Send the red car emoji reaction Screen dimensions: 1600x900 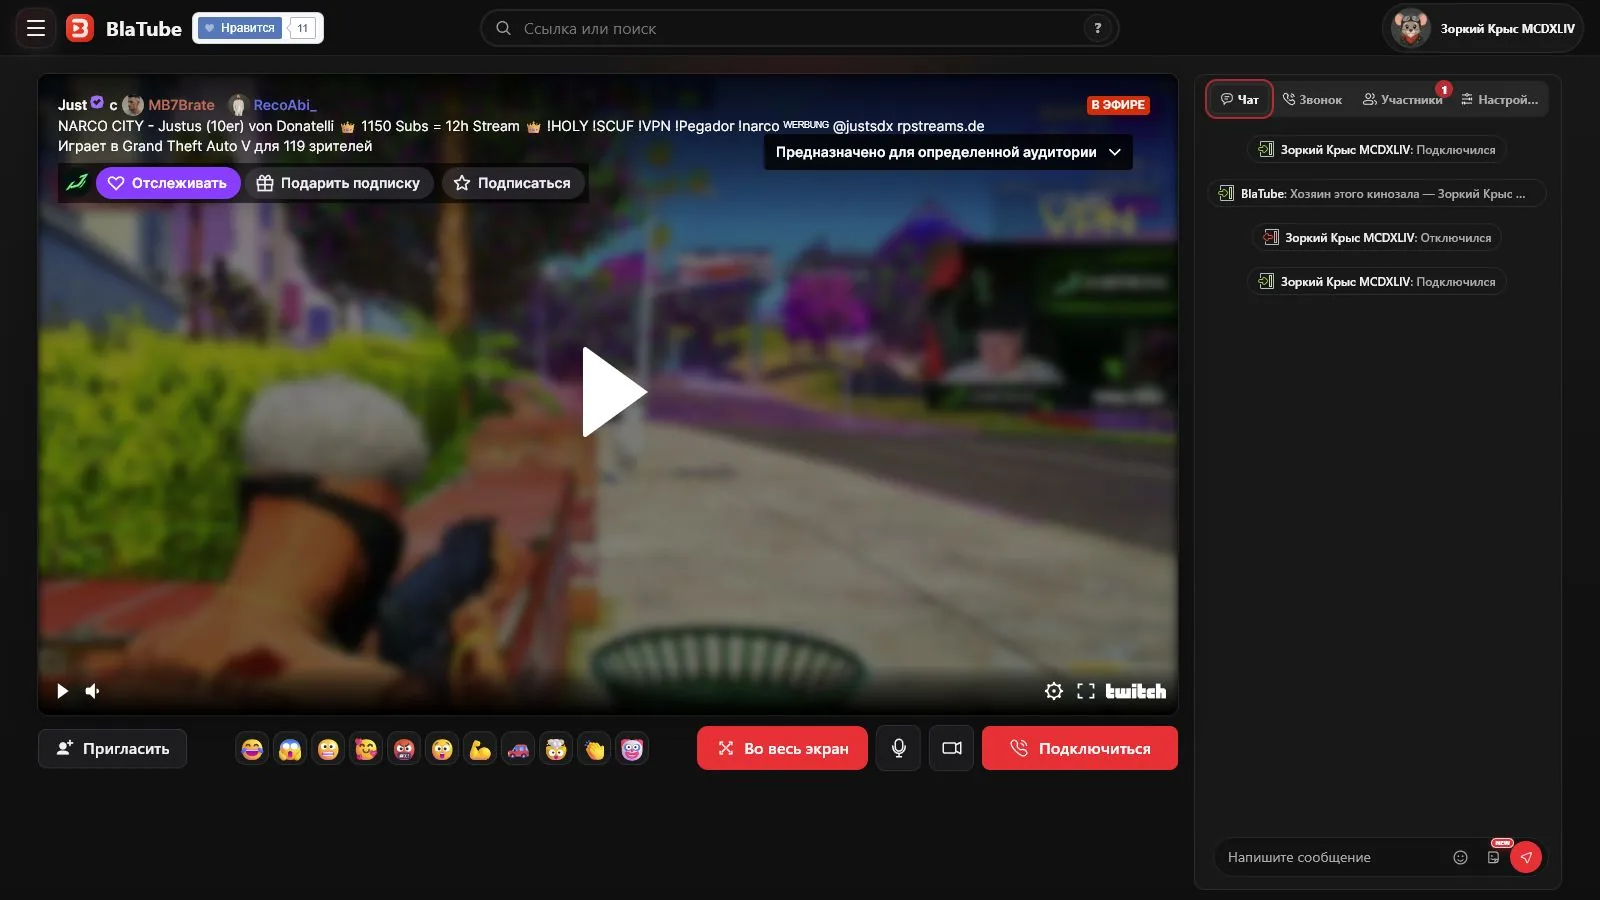518,749
